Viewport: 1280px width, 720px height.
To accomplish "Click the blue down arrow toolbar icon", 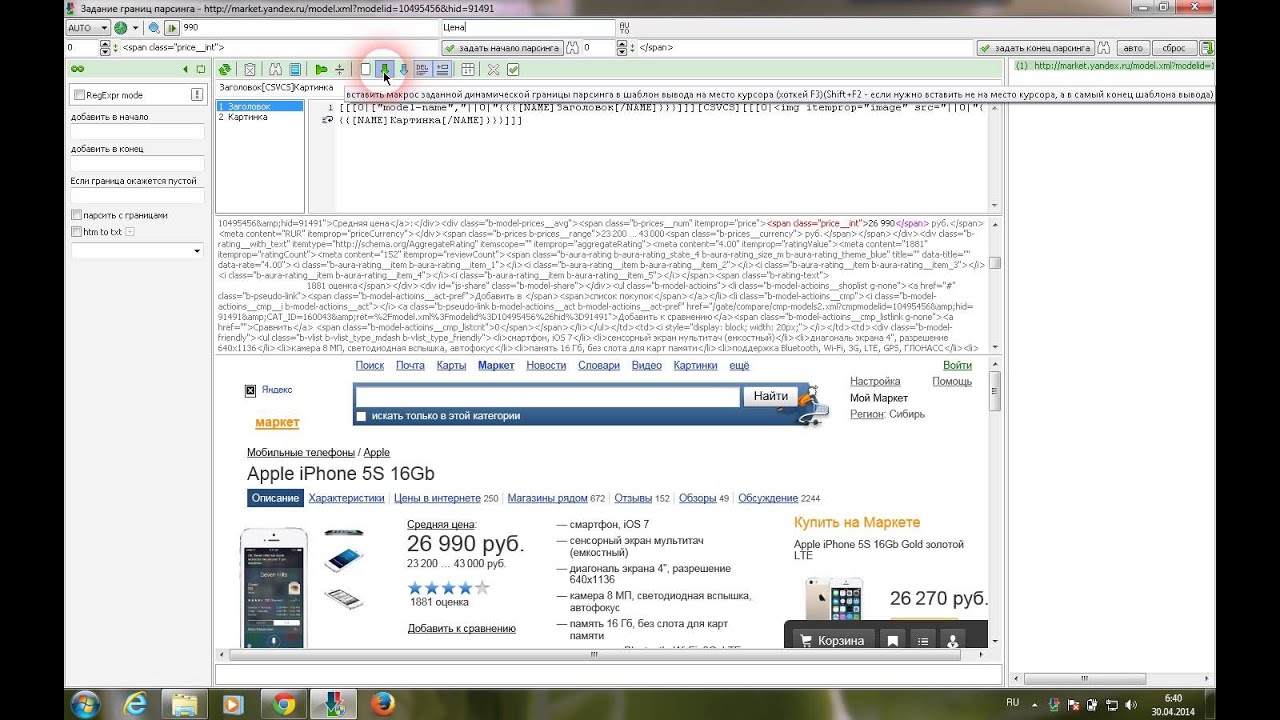I will (x=404, y=69).
